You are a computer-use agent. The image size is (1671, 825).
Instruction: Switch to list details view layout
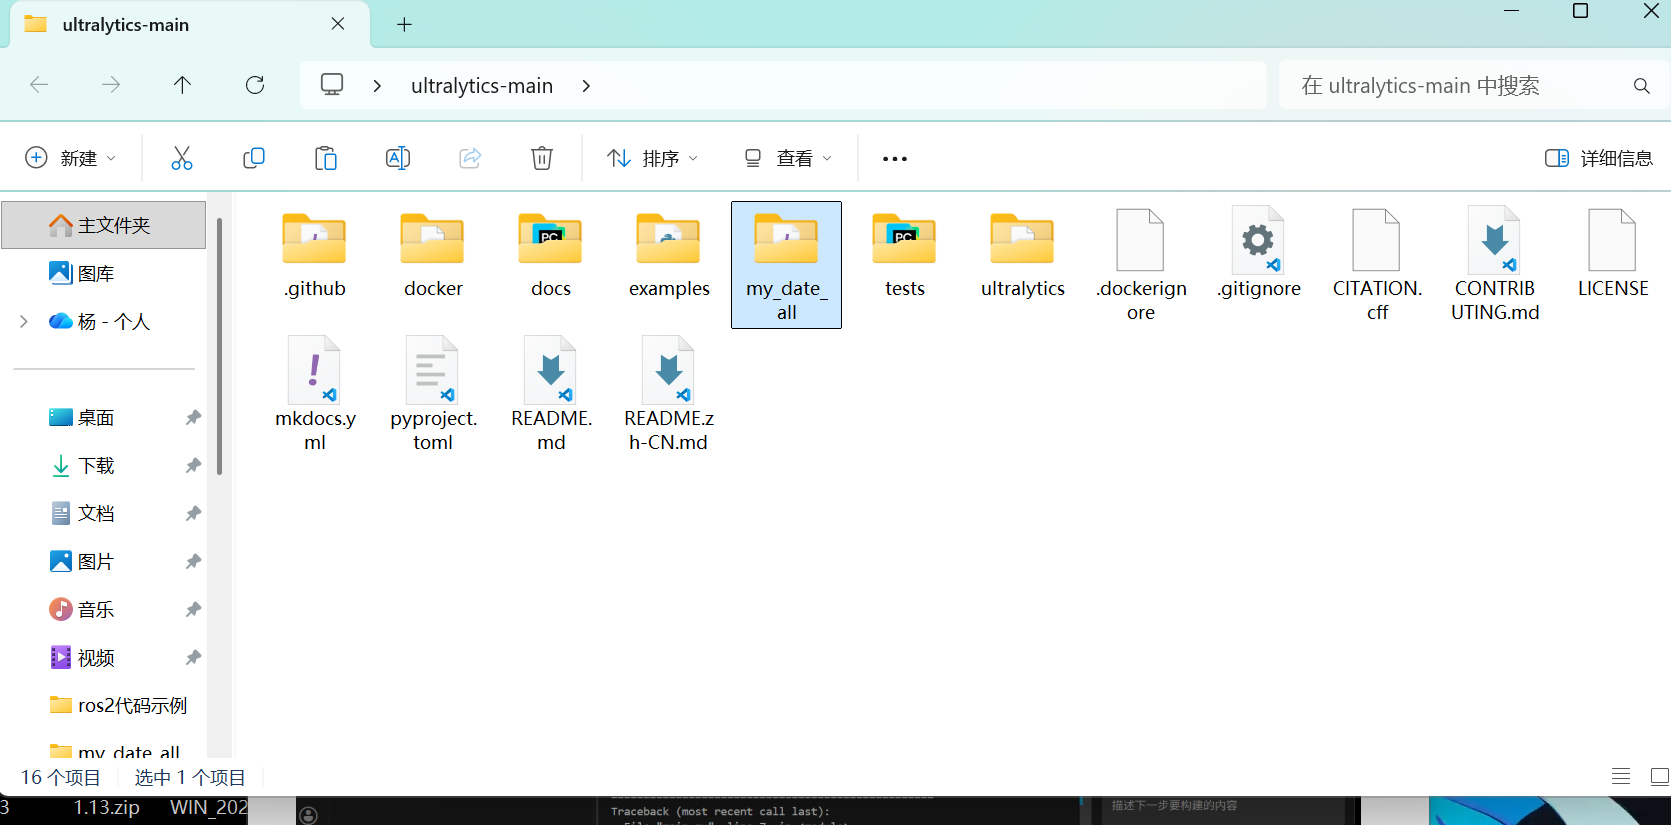[1621, 776]
